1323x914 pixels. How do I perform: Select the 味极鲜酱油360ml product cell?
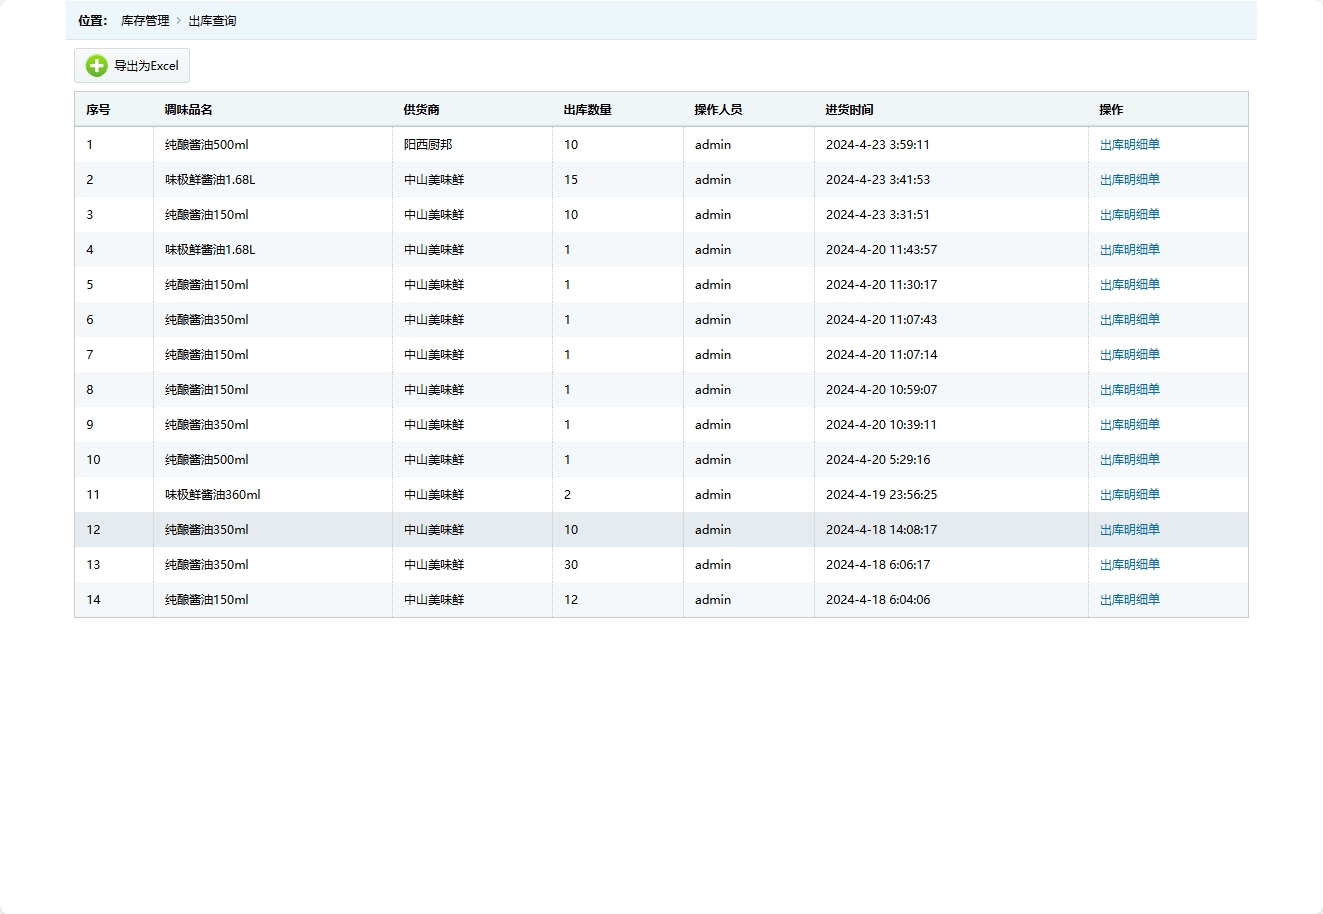212,495
